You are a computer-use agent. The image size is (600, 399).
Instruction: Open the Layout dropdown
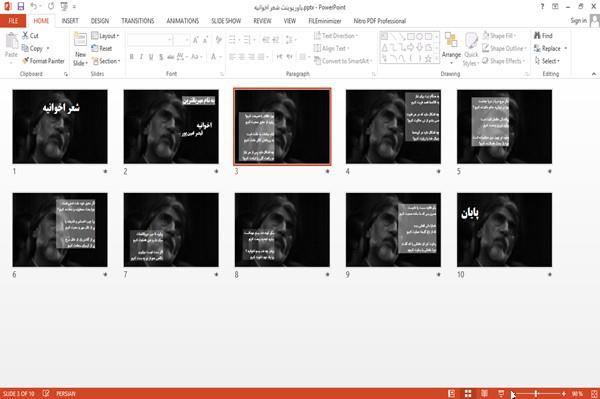click(x=105, y=36)
